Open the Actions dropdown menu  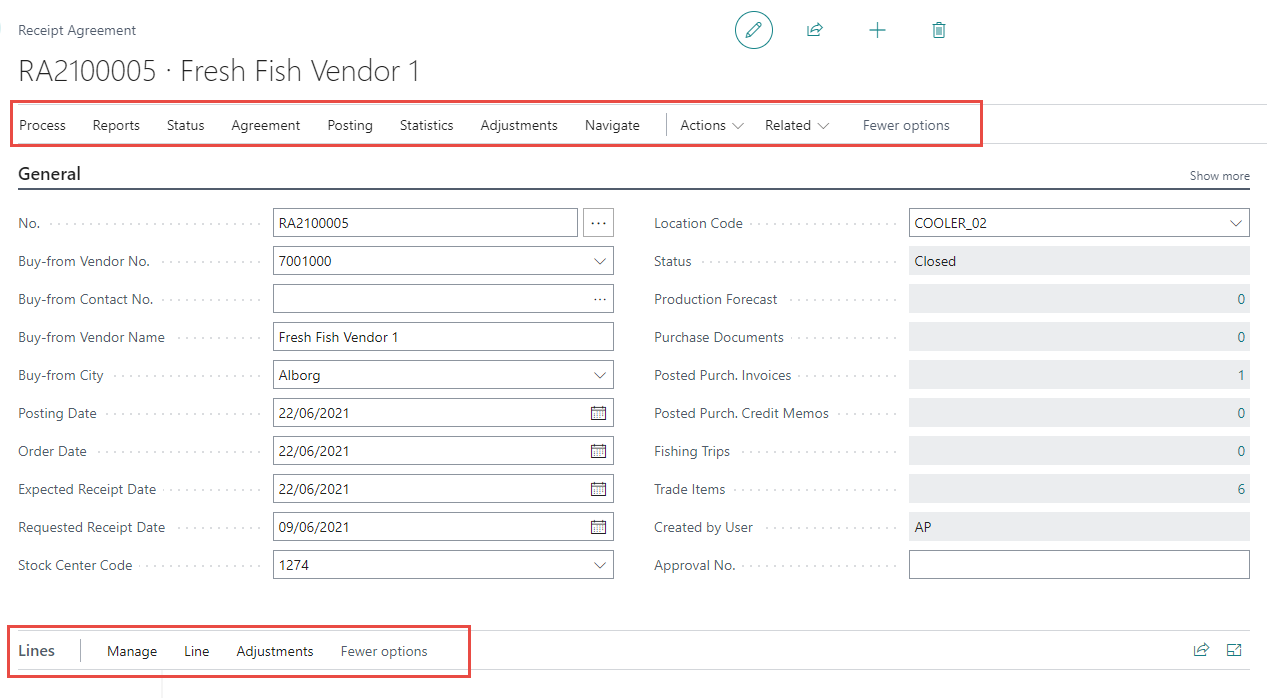711,125
